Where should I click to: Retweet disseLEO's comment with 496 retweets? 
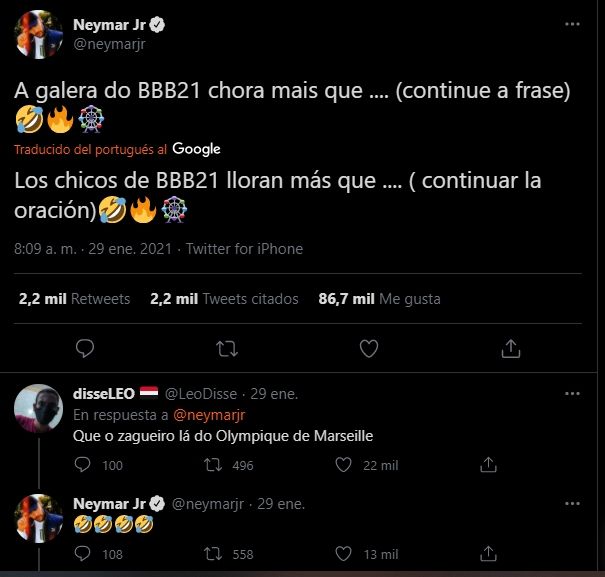tap(212, 465)
